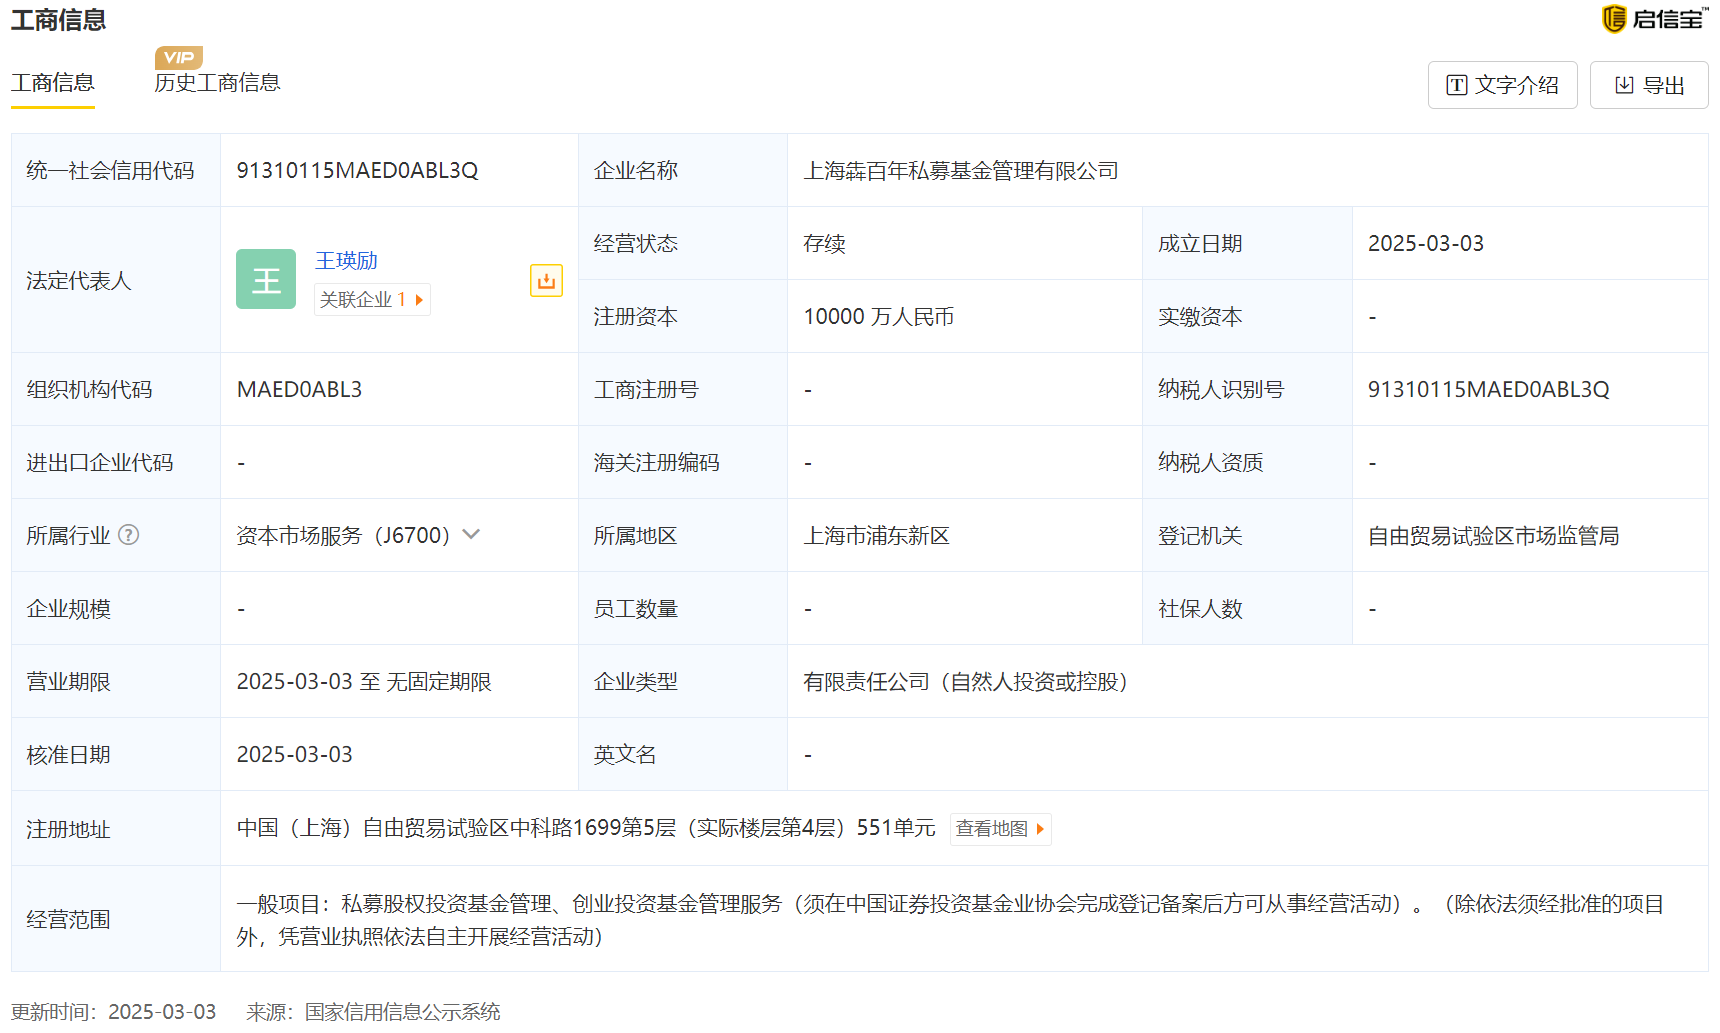Click the 经营范围 business scope description
1720x1033 pixels.
[950, 920]
